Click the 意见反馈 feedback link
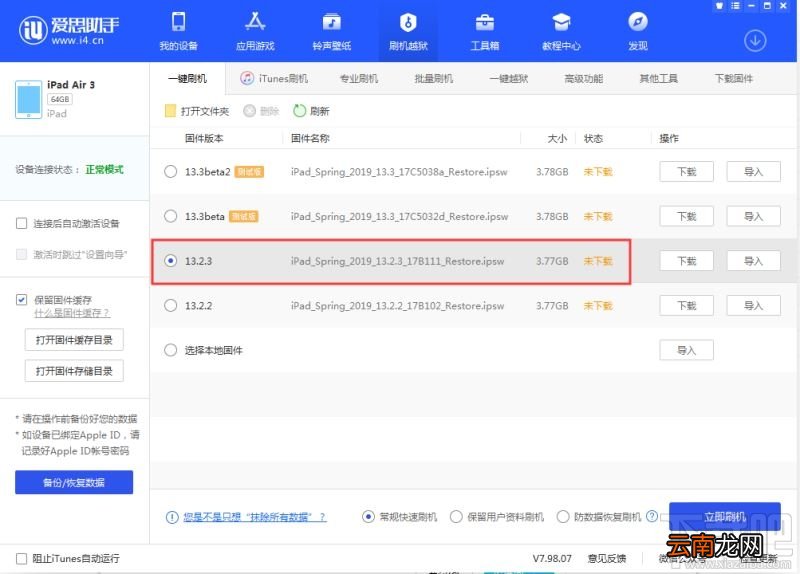800x574 pixels. (607, 559)
